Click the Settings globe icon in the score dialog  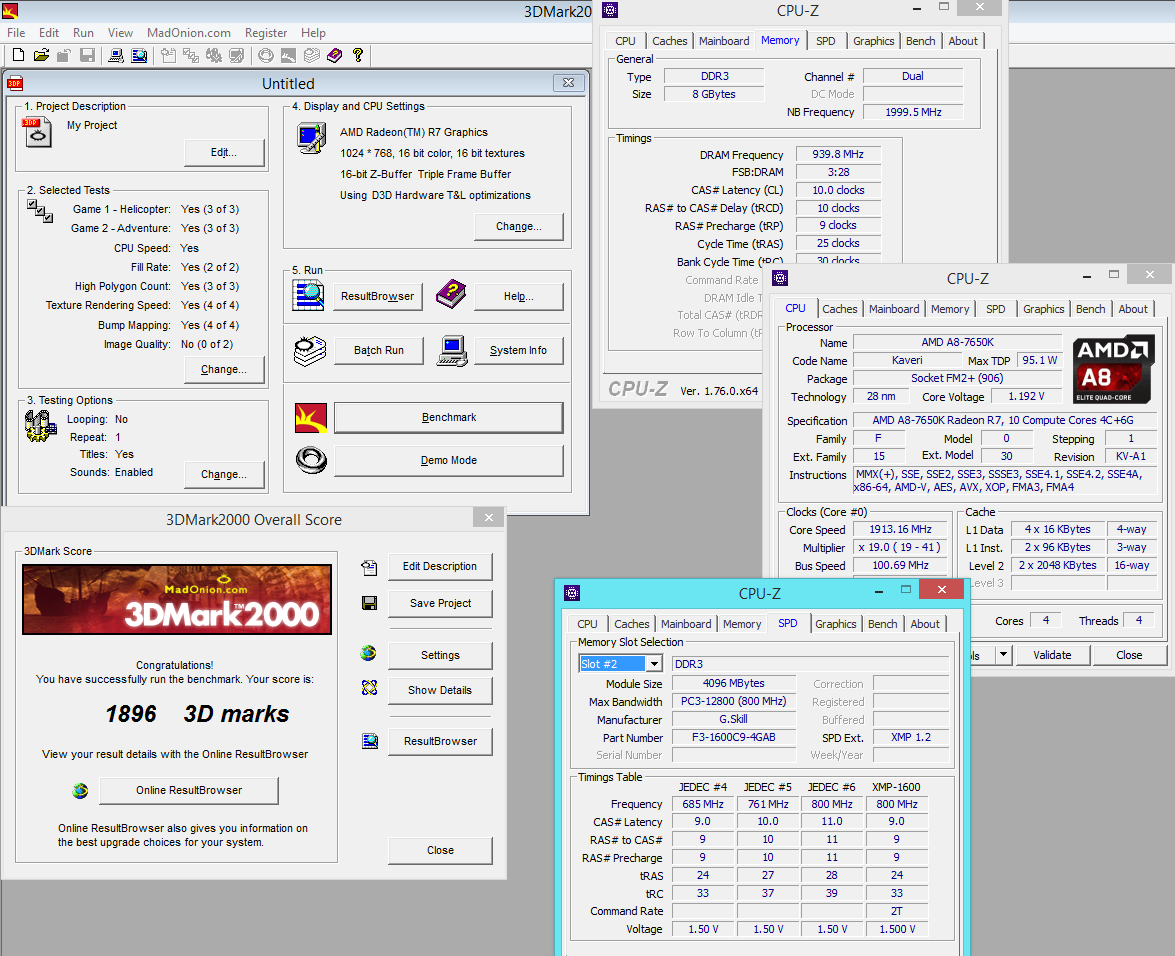pos(368,653)
